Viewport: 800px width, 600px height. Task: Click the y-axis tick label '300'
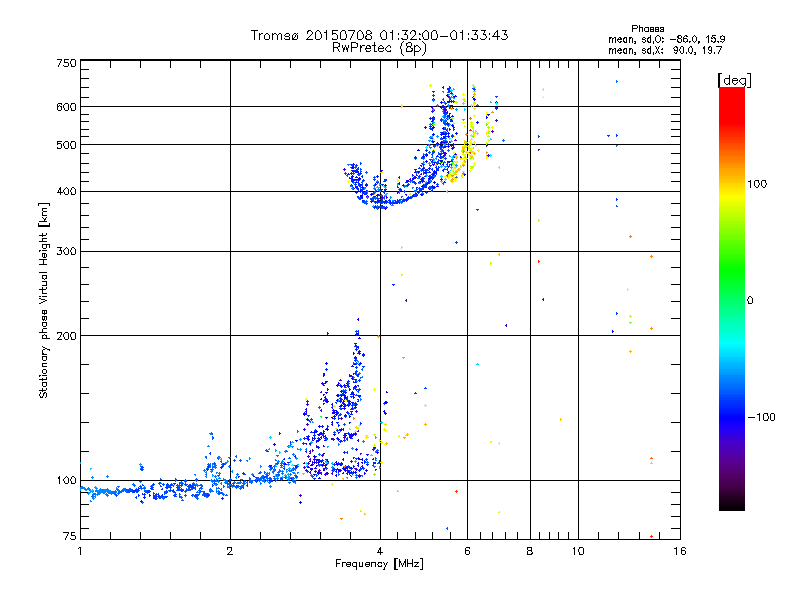(x=66, y=251)
